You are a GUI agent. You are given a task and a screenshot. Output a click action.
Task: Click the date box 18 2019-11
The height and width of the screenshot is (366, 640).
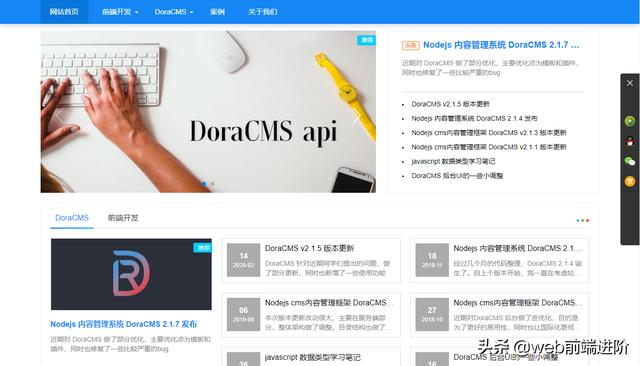(432, 260)
